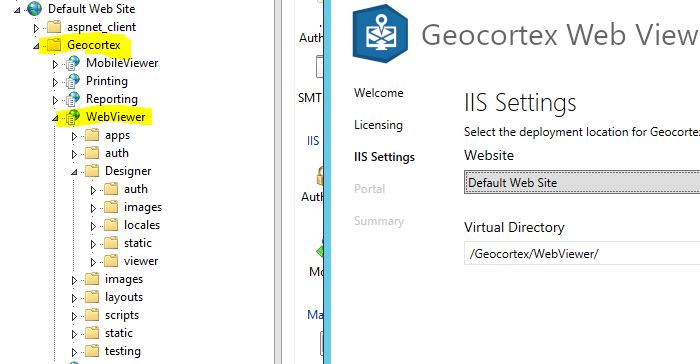Expand the apps folder node
The image size is (700, 364).
click(x=75, y=136)
